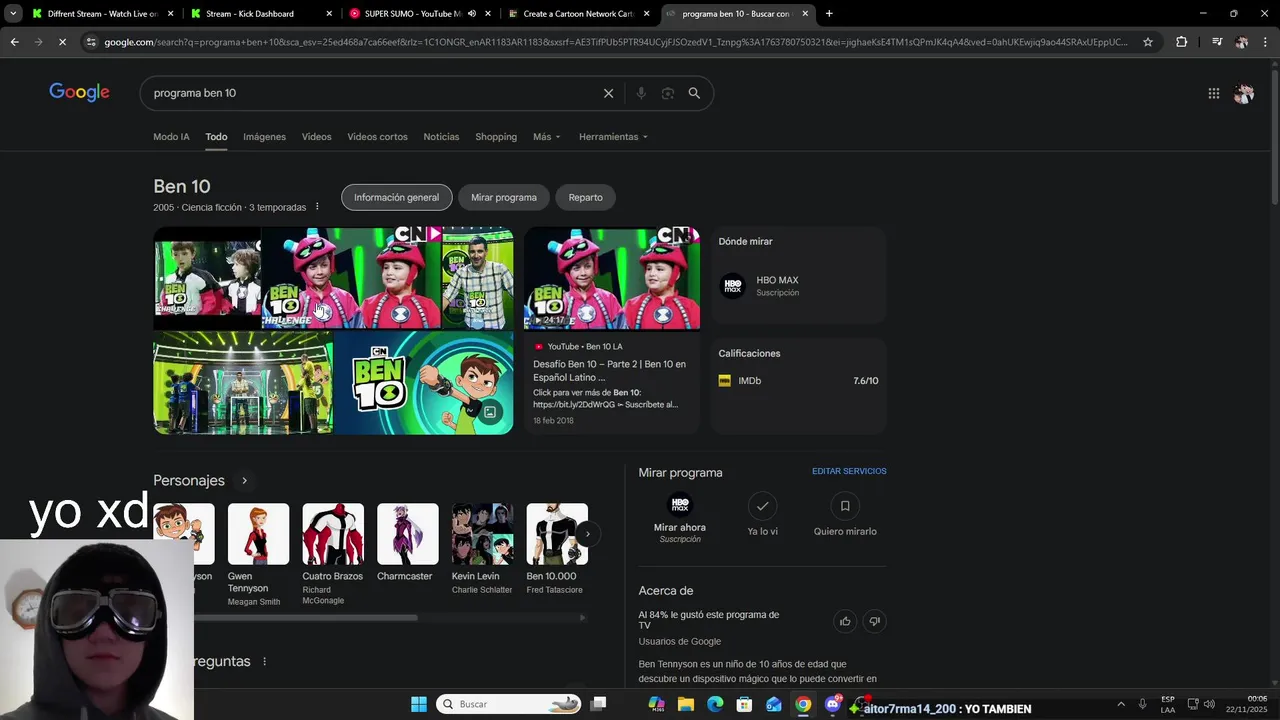This screenshot has width=1280, height=720.
Task: Open Discord from the taskbar
Action: [x=833, y=704]
